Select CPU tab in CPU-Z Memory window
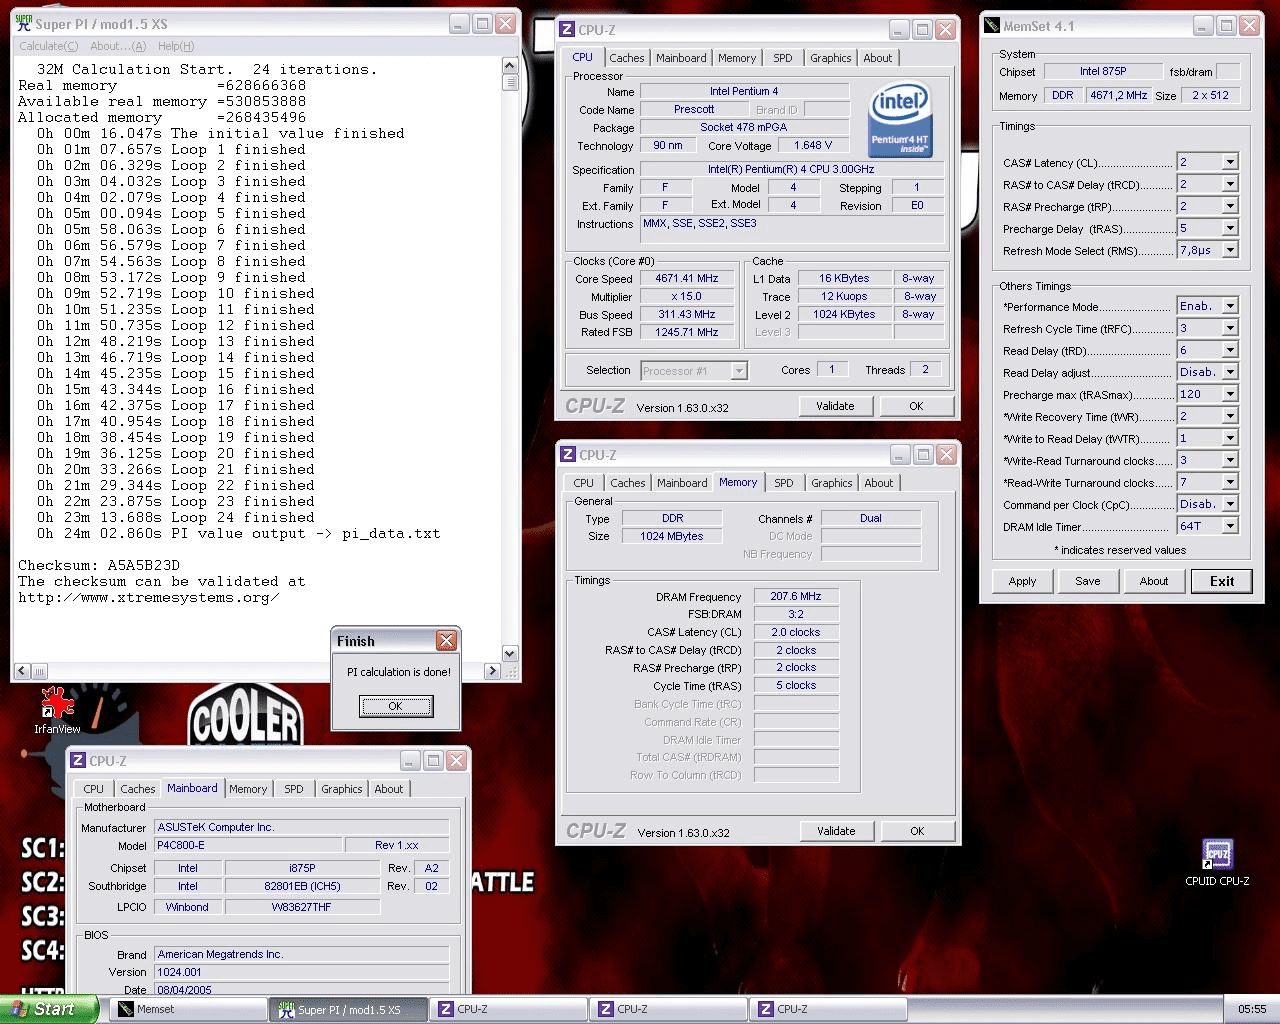The image size is (1280, 1024). coord(583,483)
